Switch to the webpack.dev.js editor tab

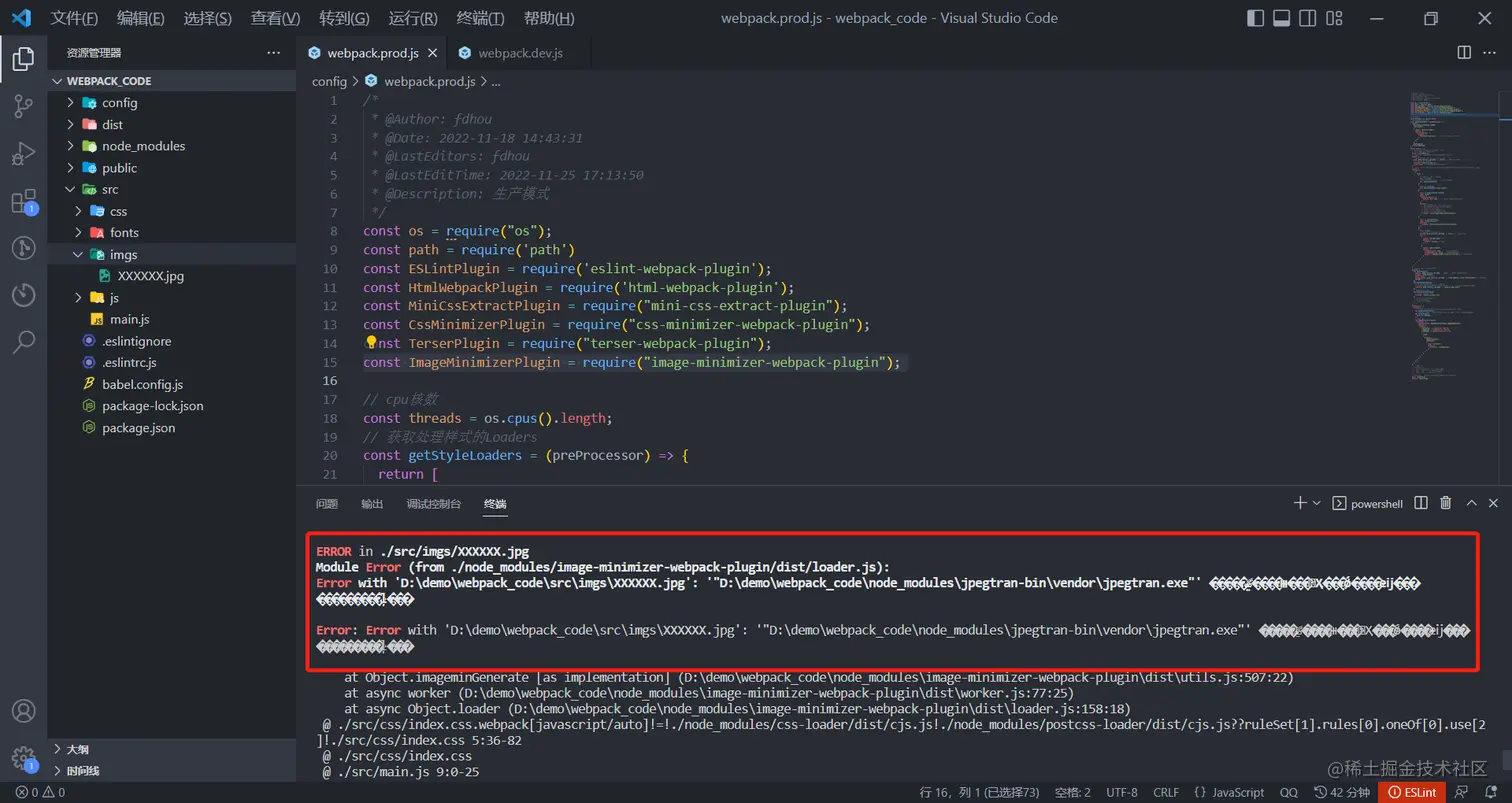coord(520,52)
